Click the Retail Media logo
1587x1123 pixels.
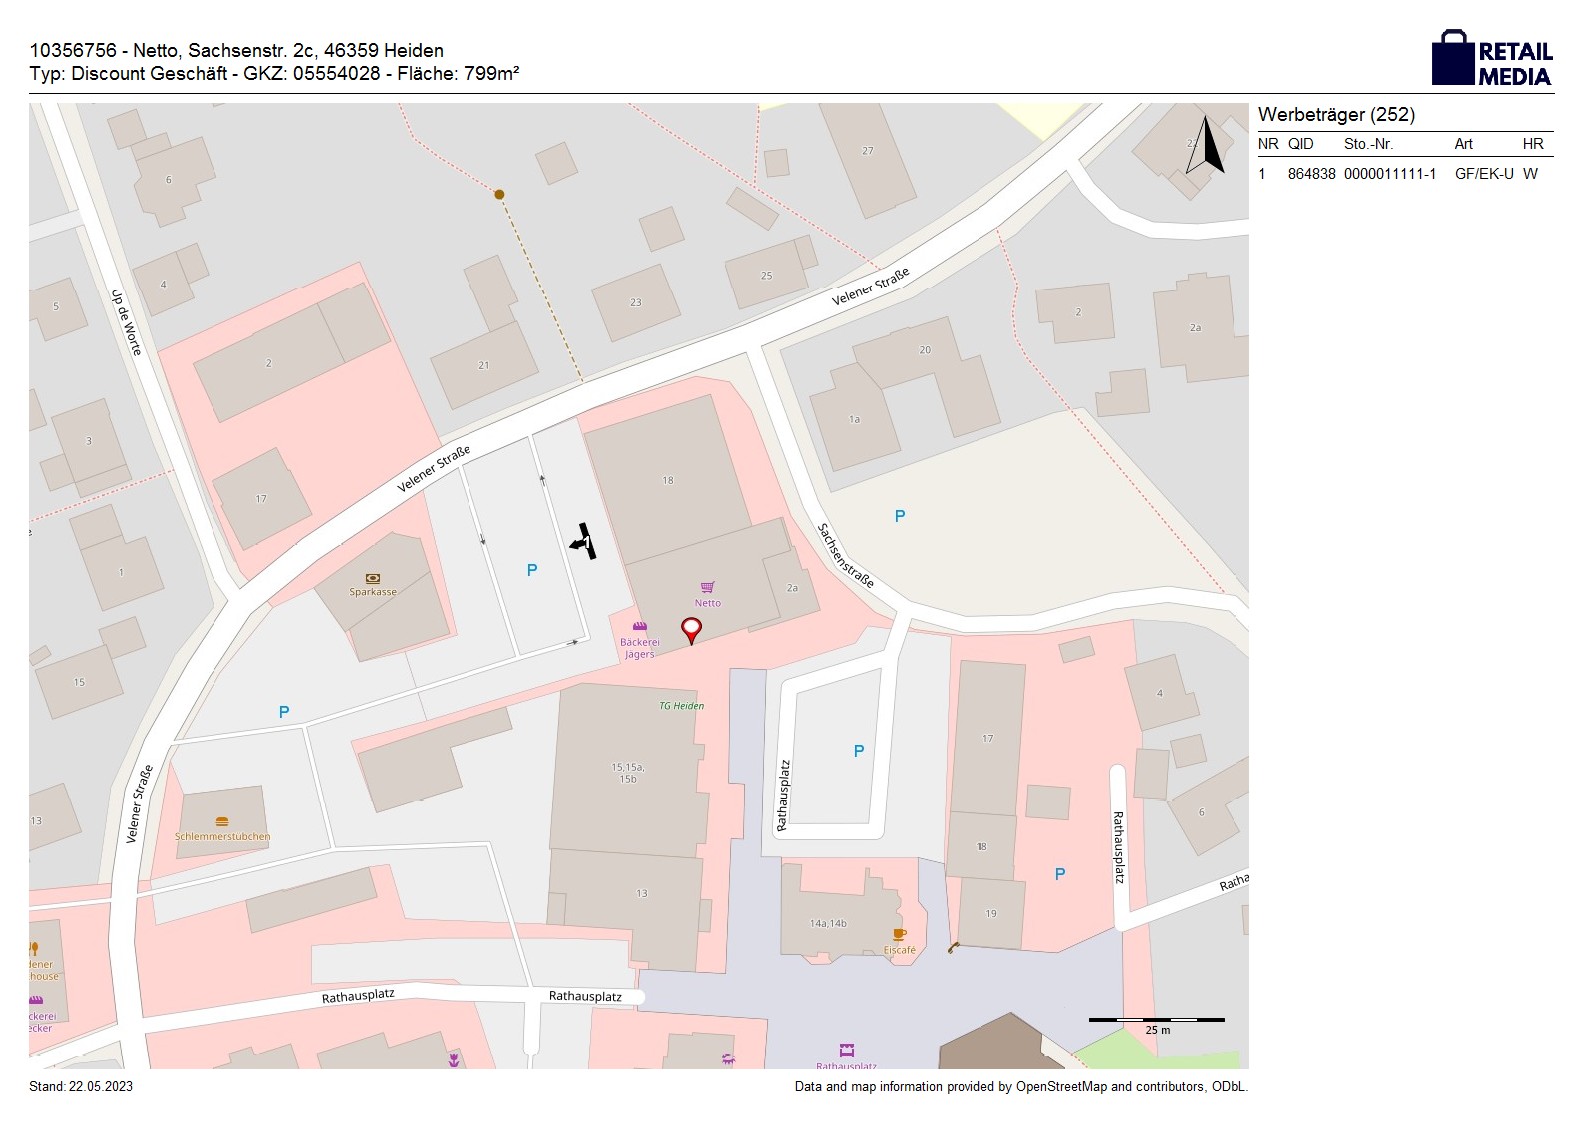coord(1491,58)
